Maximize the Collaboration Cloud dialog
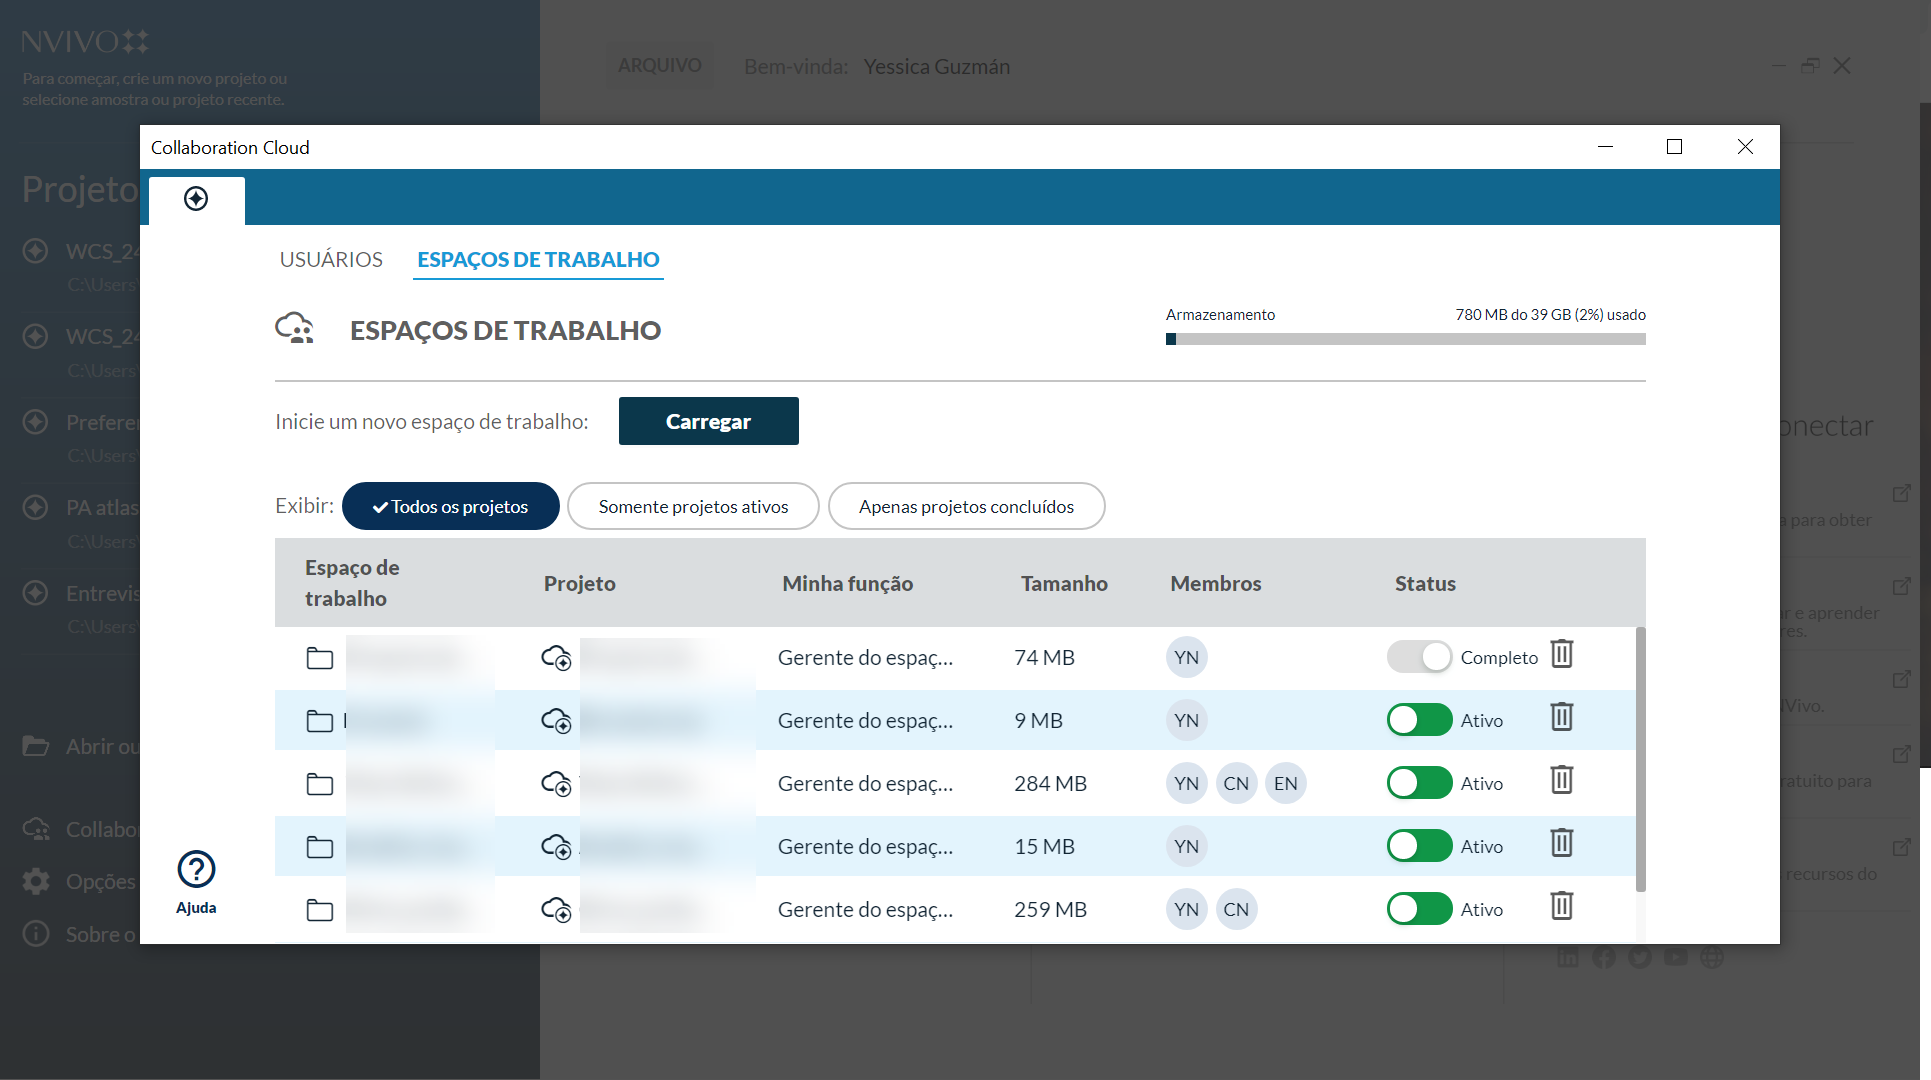1931x1080 pixels. tap(1675, 147)
